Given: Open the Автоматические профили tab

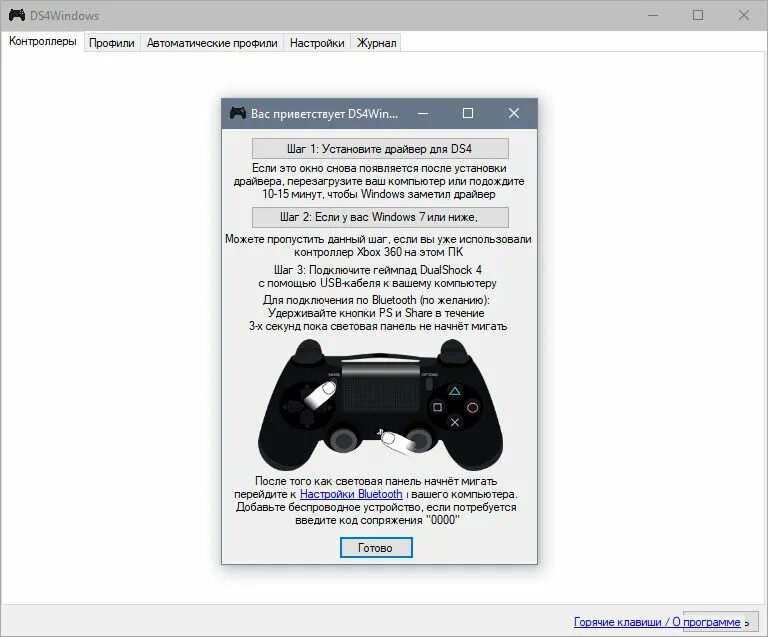Looking at the screenshot, I should [x=212, y=43].
